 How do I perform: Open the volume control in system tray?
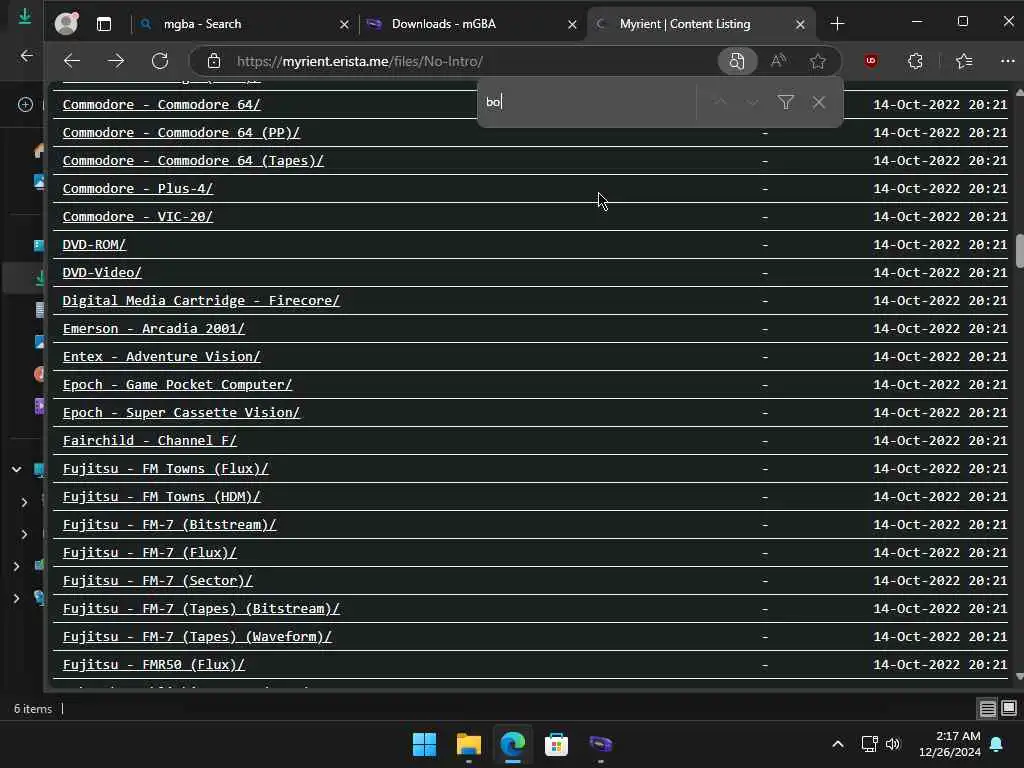[893, 744]
